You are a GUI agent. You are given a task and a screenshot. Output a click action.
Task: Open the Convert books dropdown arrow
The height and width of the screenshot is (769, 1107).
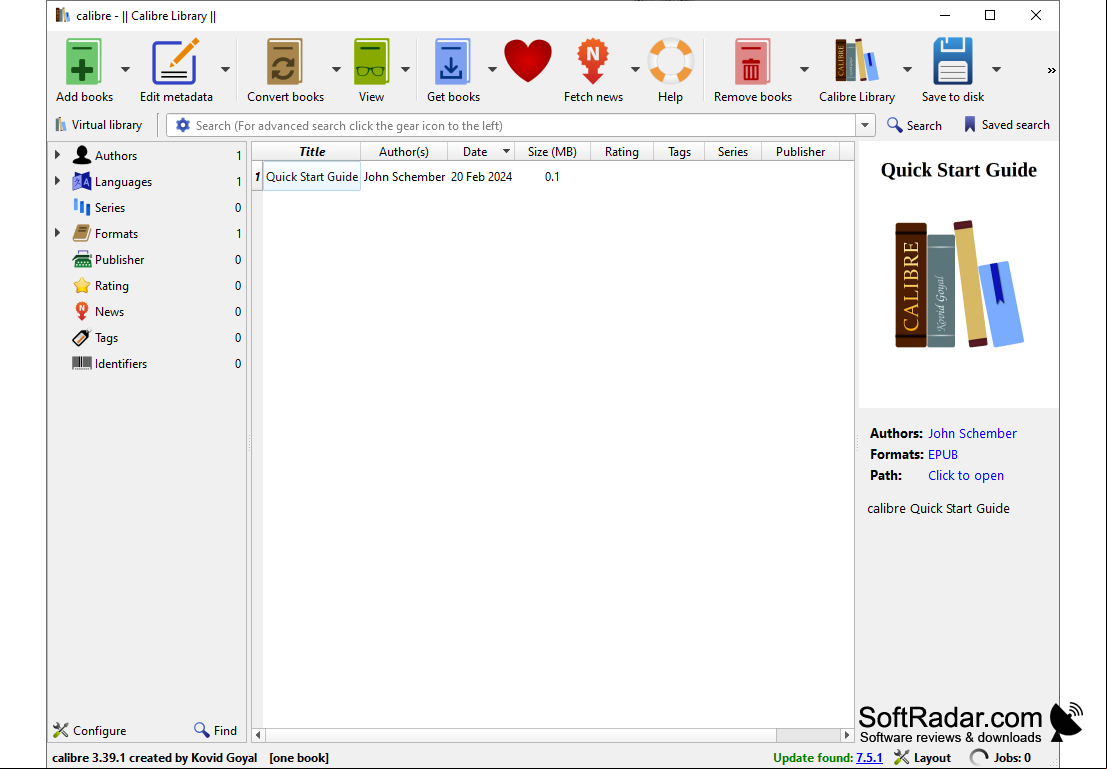tap(336, 69)
